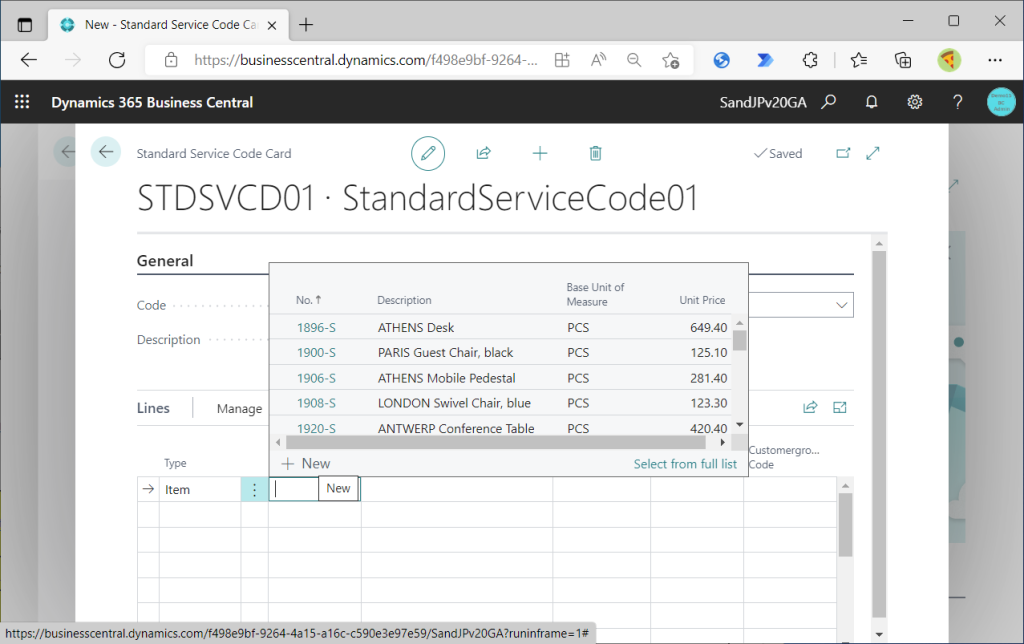
Task: Click Select from full list link
Action: 685,464
